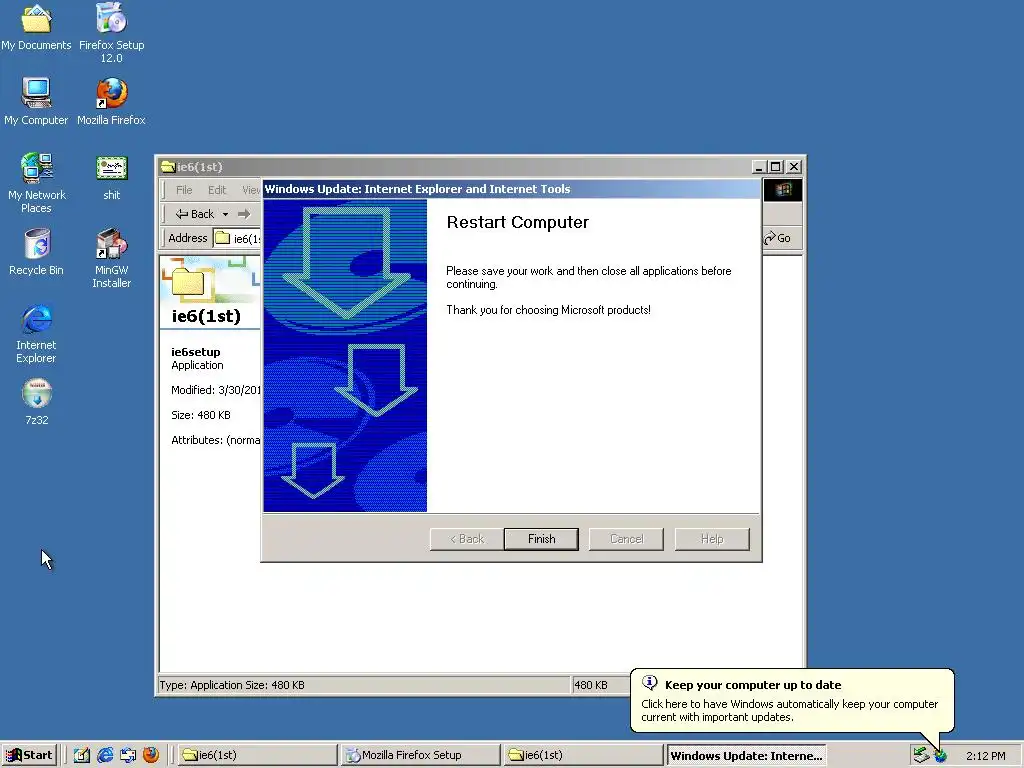Click the Help wizard button
Screen dimensions: 1024x768
coord(712,539)
